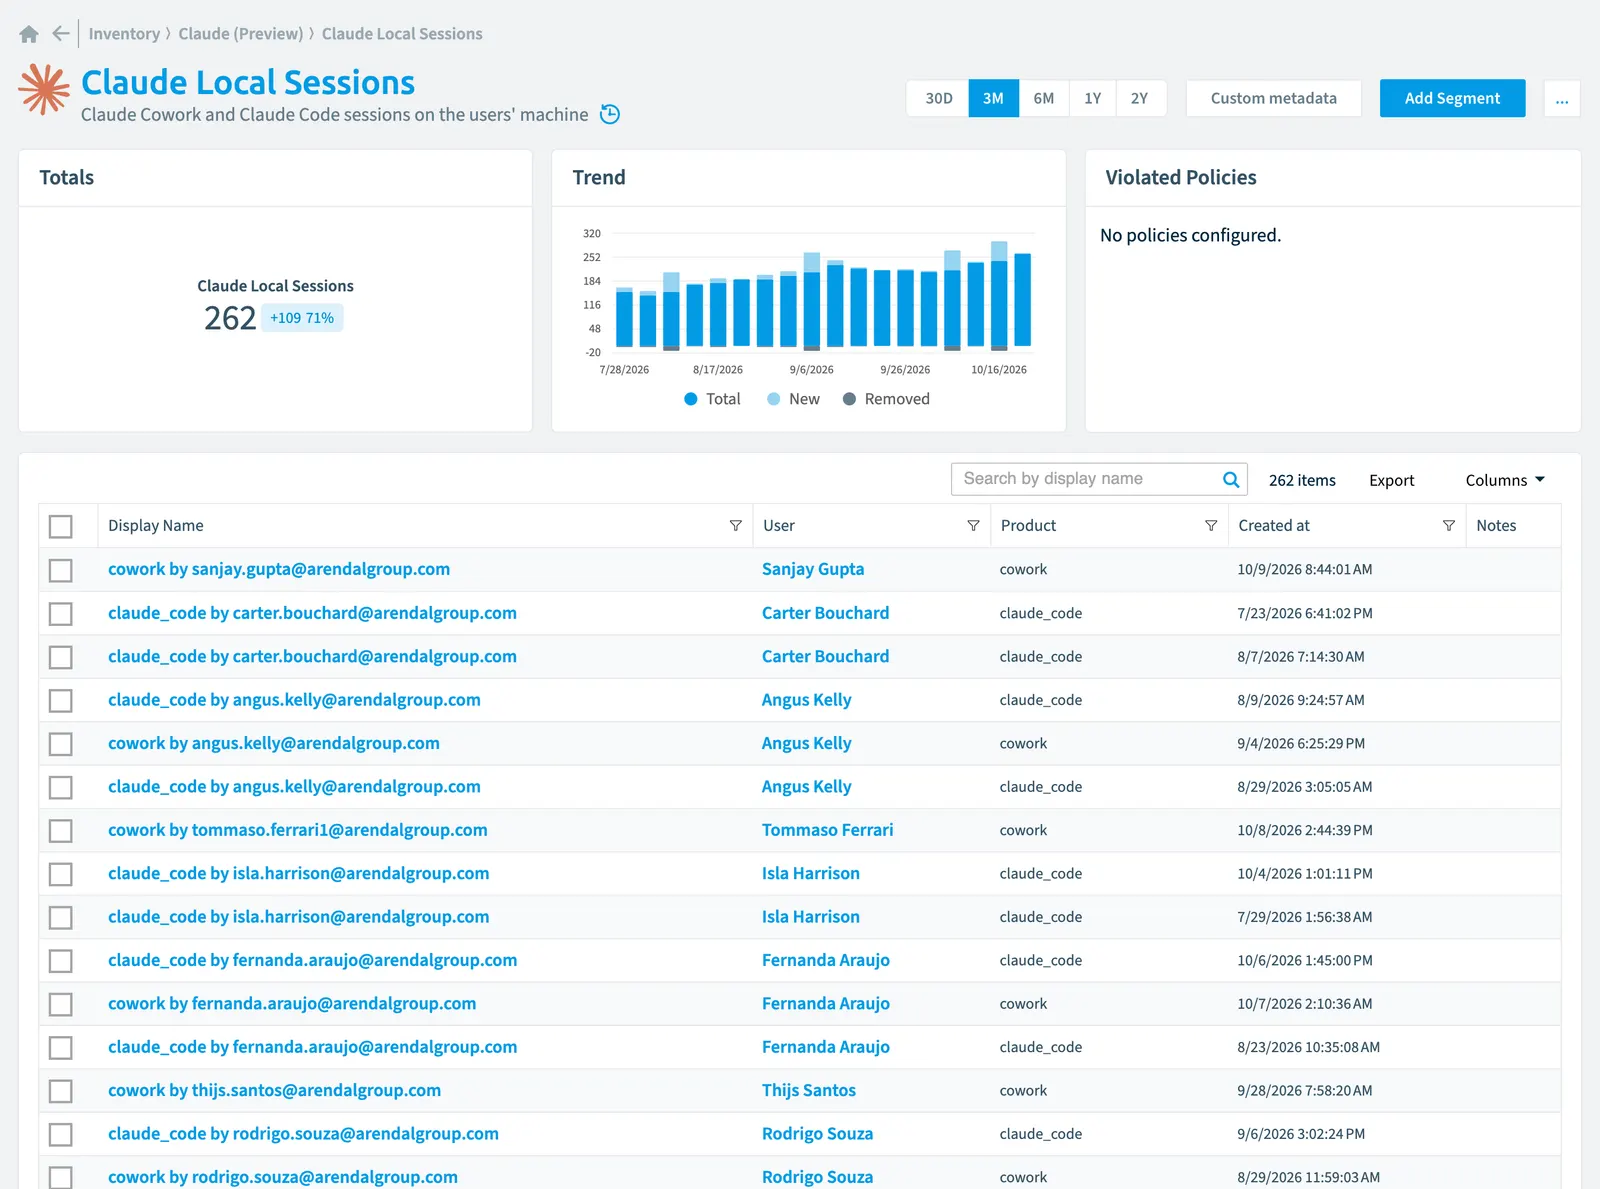Select the cowork by thijs.santos row checkbox
This screenshot has width=1600, height=1189.
pyautogui.click(x=61, y=1091)
